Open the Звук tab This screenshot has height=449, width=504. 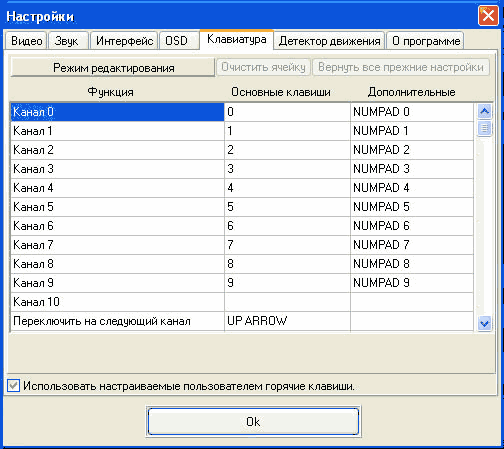tap(67, 41)
